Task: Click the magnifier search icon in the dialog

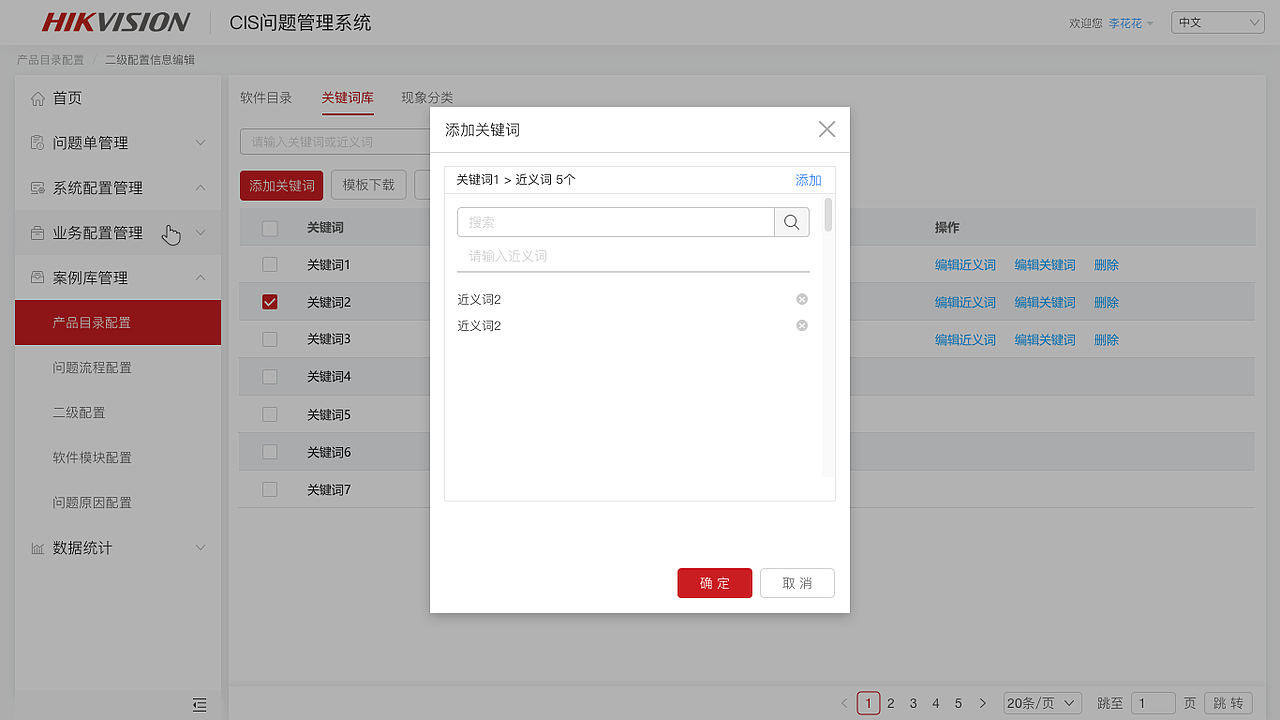Action: (x=791, y=221)
